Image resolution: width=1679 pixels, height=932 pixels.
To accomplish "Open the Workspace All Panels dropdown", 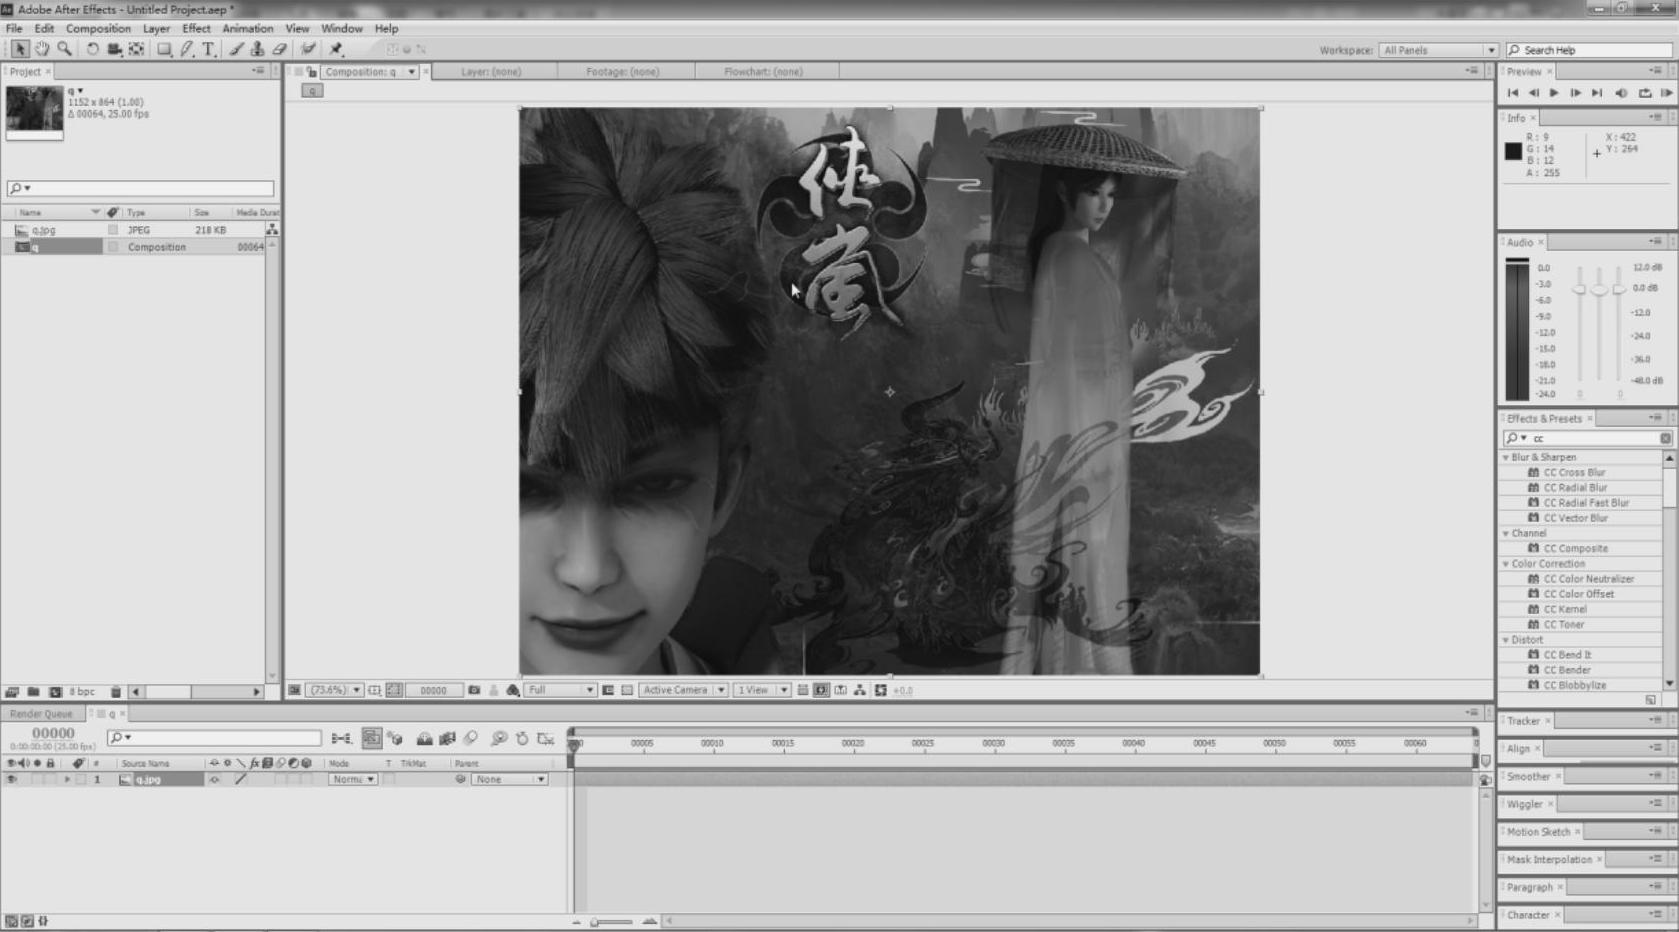I will (1438, 50).
